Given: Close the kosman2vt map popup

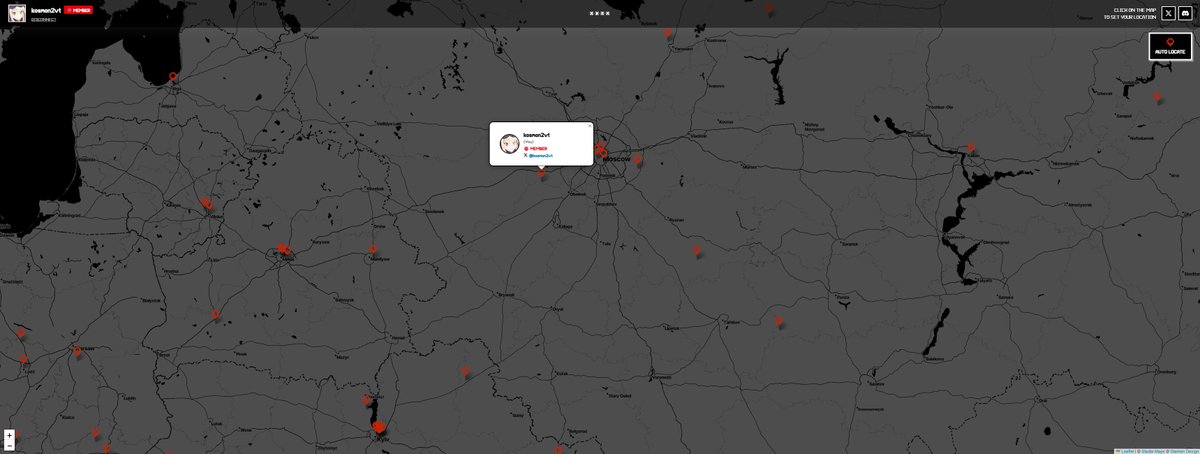Looking at the screenshot, I should pyautogui.click(x=589, y=127).
